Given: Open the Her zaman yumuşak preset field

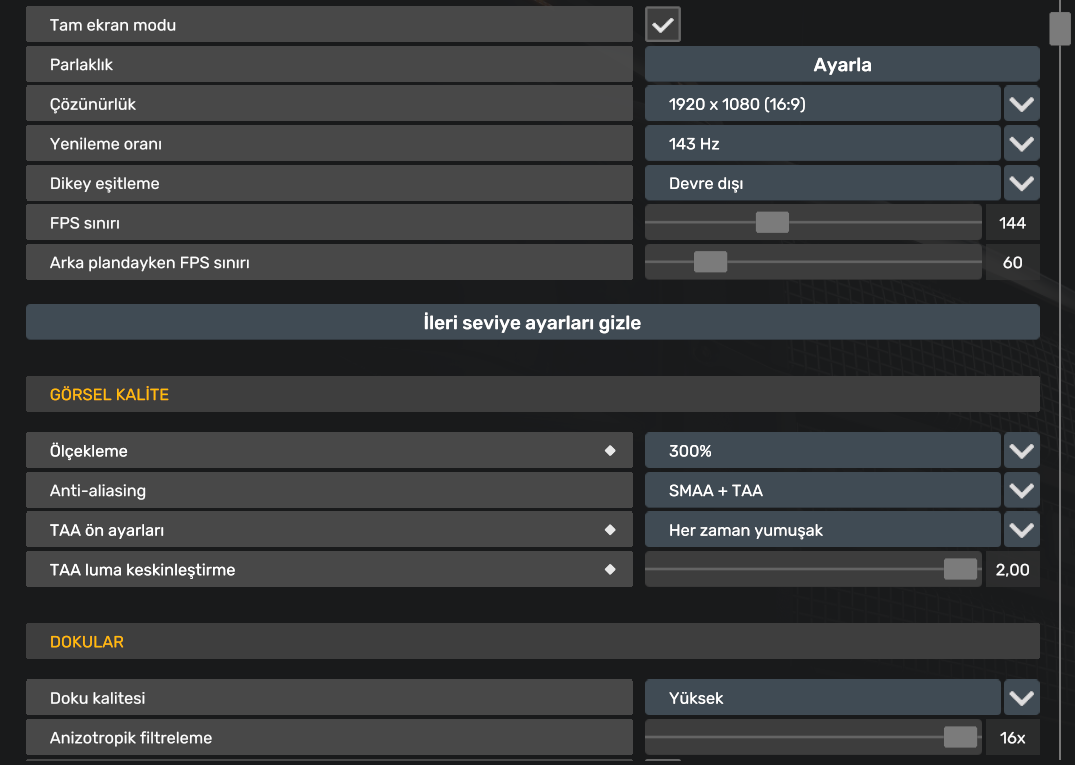Looking at the screenshot, I should [x=822, y=530].
